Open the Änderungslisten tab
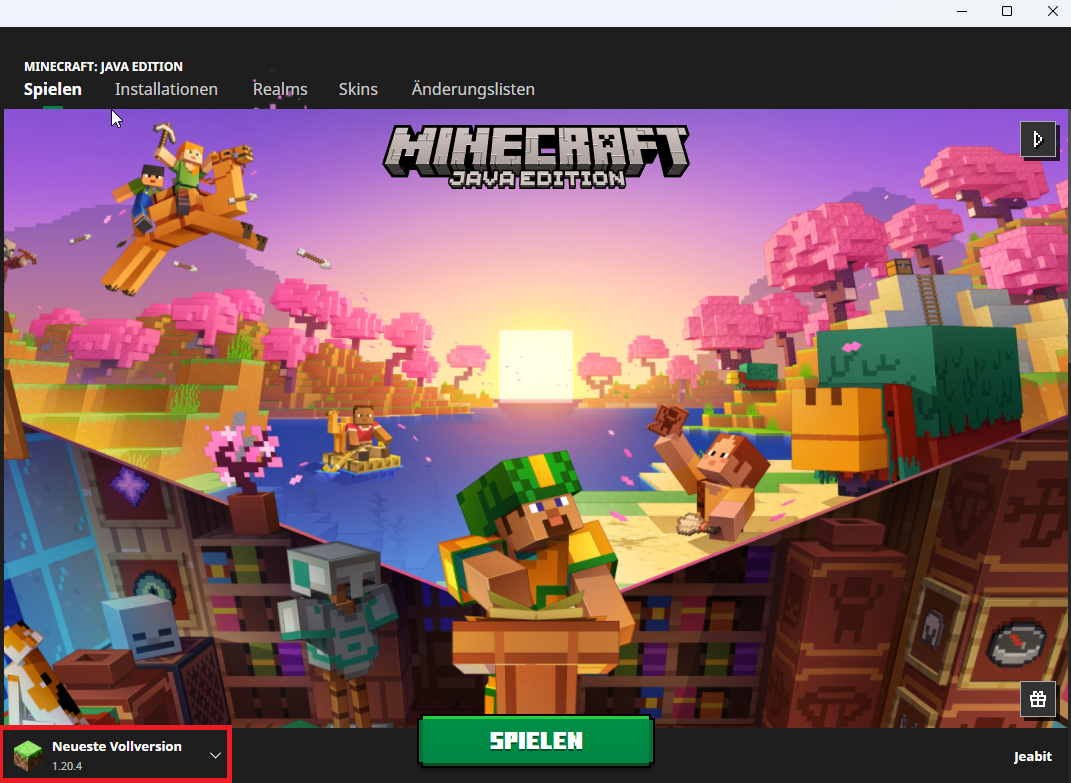 coord(473,89)
